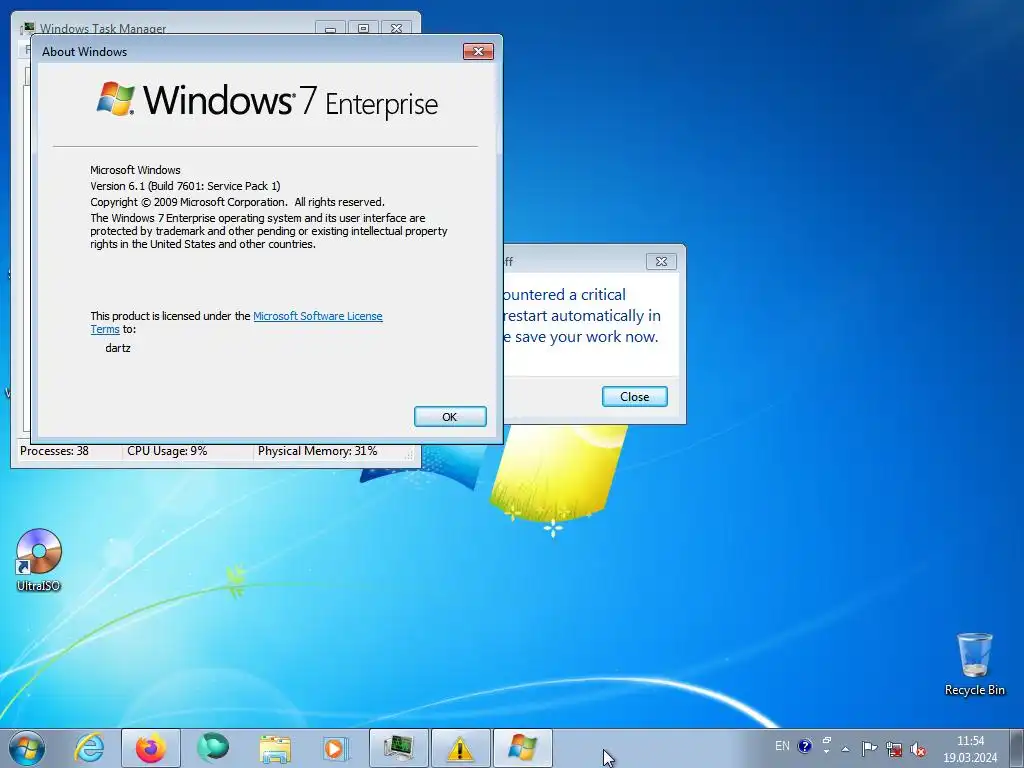Viewport: 1024px width, 768px height.
Task: Close the About Windows dialog with the red X
Action: click(x=478, y=52)
